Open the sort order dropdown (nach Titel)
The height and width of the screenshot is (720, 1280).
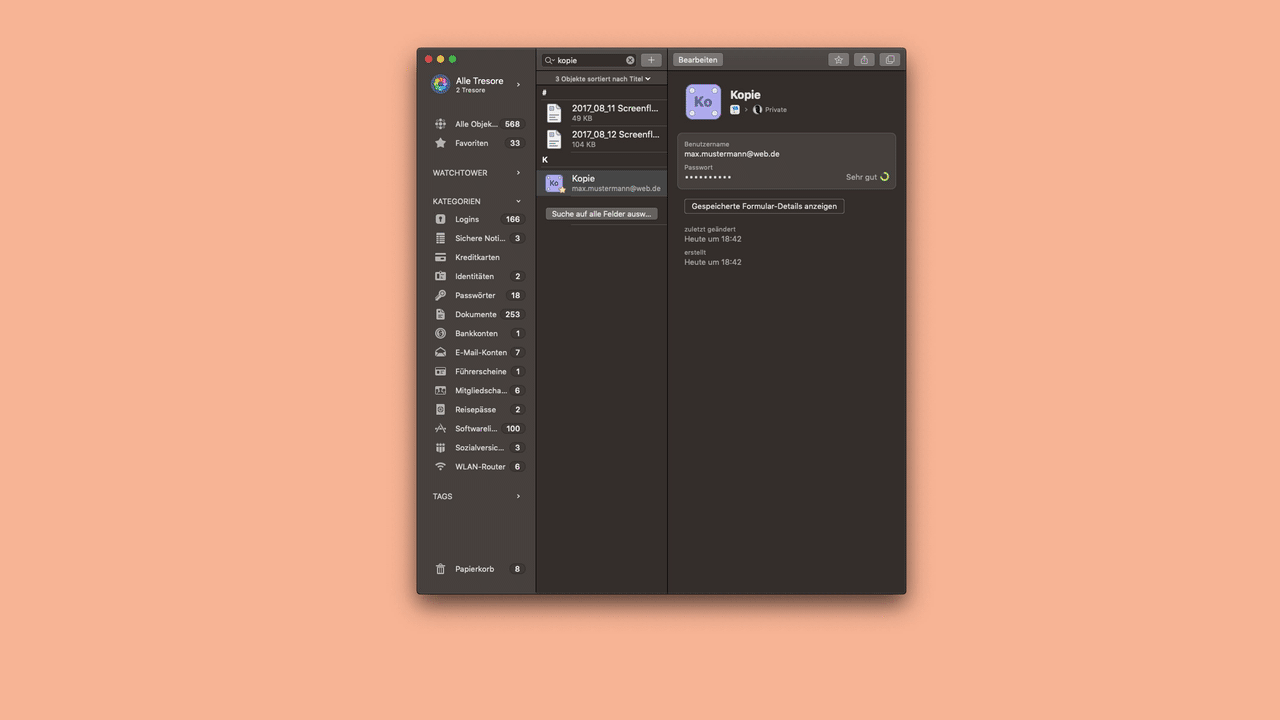(x=603, y=78)
